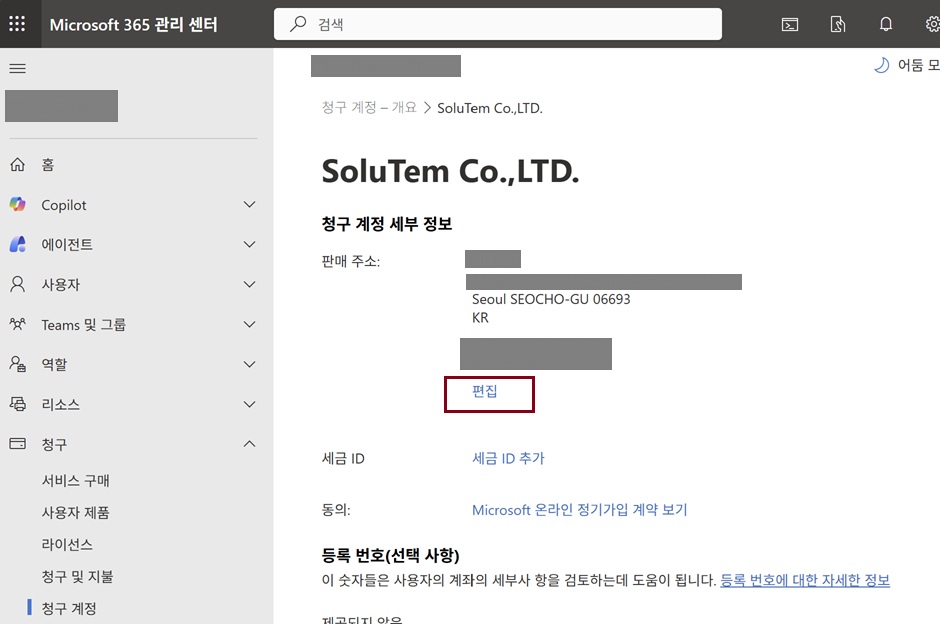Select 청구 계정 menu item
Image resolution: width=940 pixels, height=624 pixels.
pyautogui.click(x=69, y=608)
